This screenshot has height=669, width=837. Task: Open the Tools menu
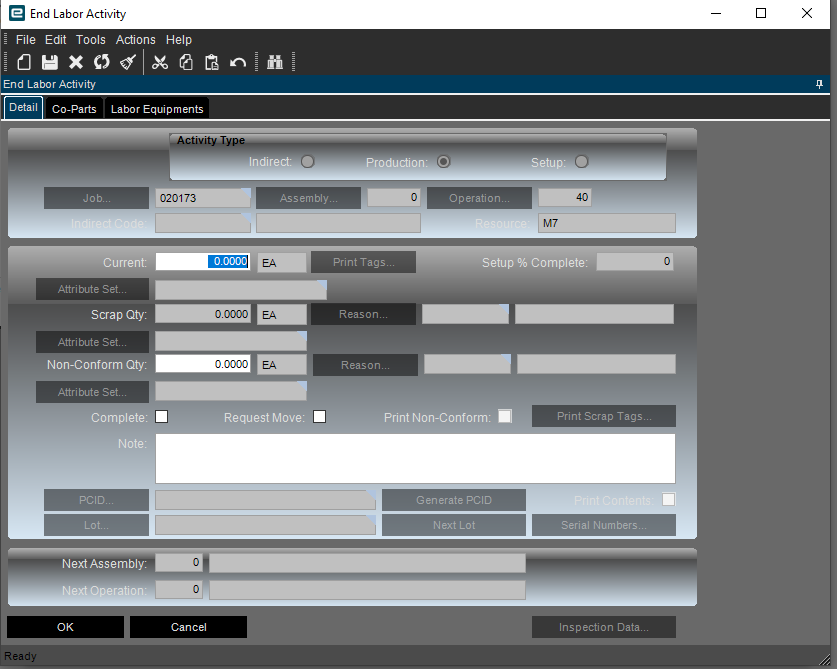91,40
